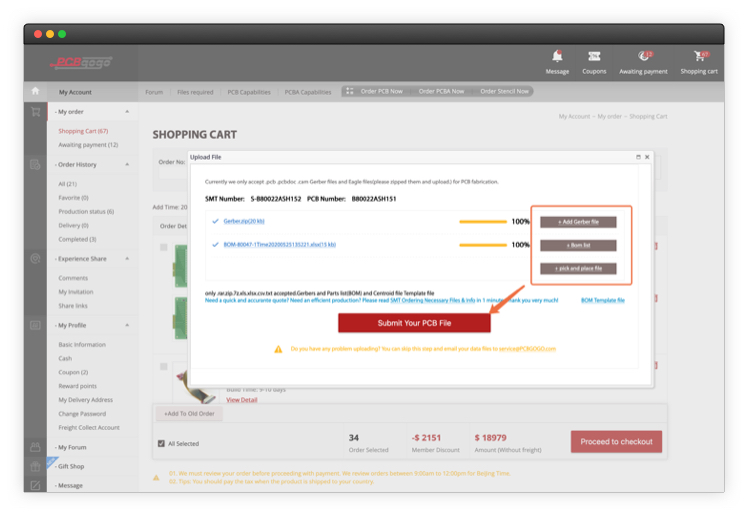This screenshot has height=516, width=748.
Task: Click Proceed to checkout
Action: coord(616,442)
